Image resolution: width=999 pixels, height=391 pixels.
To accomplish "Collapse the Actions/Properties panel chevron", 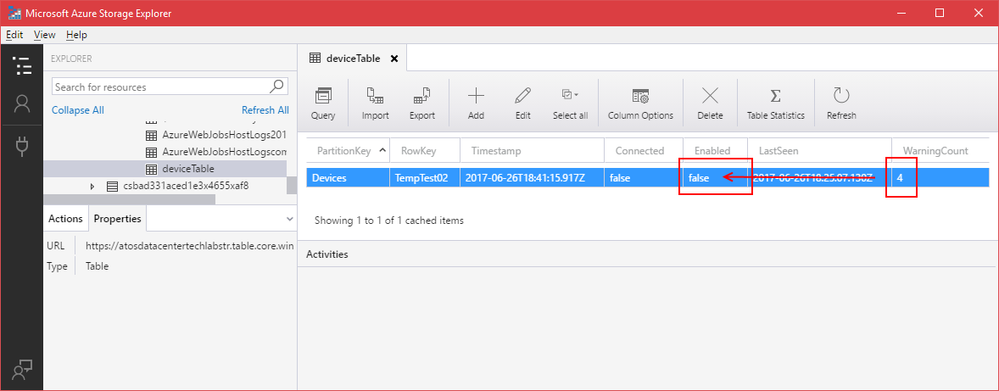I will [289, 218].
